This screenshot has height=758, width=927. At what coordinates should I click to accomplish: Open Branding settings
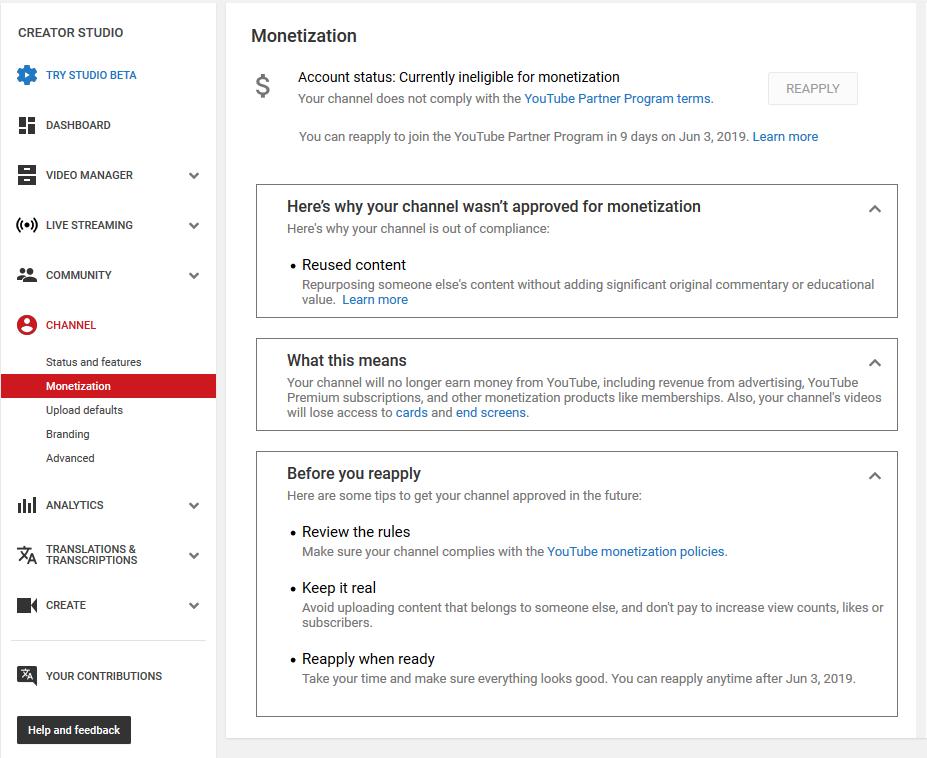pyautogui.click(x=68, y=434)
